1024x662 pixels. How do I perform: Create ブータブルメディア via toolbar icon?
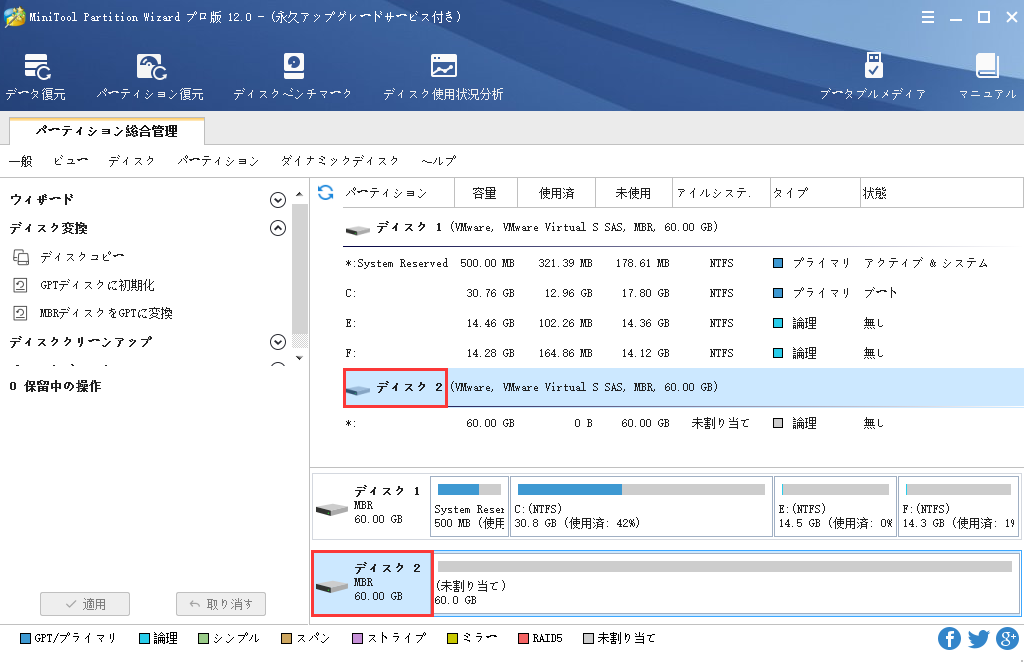[x=872, y=77]
